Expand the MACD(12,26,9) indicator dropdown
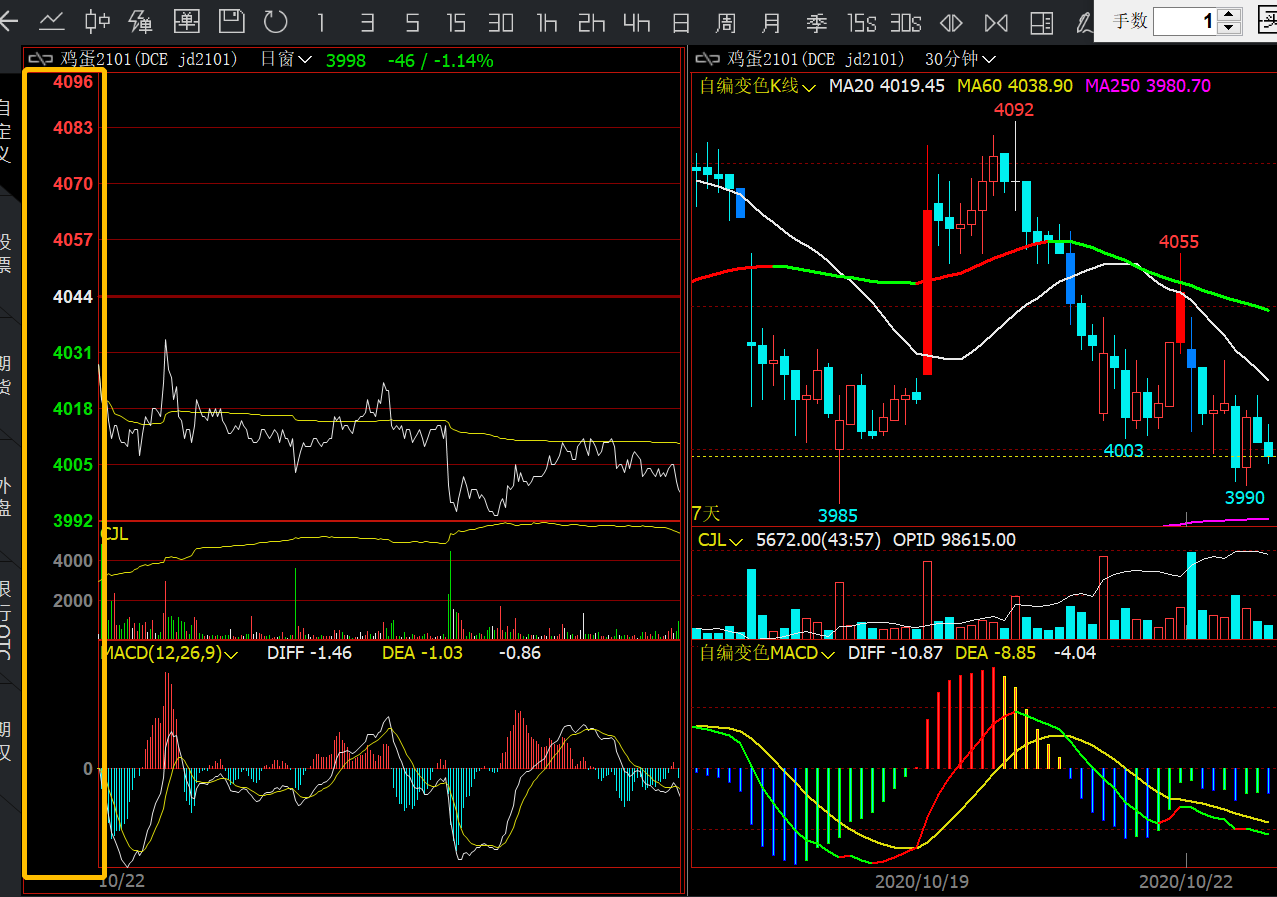Viewport: 1277px width, 897px height. click(169, 653)
